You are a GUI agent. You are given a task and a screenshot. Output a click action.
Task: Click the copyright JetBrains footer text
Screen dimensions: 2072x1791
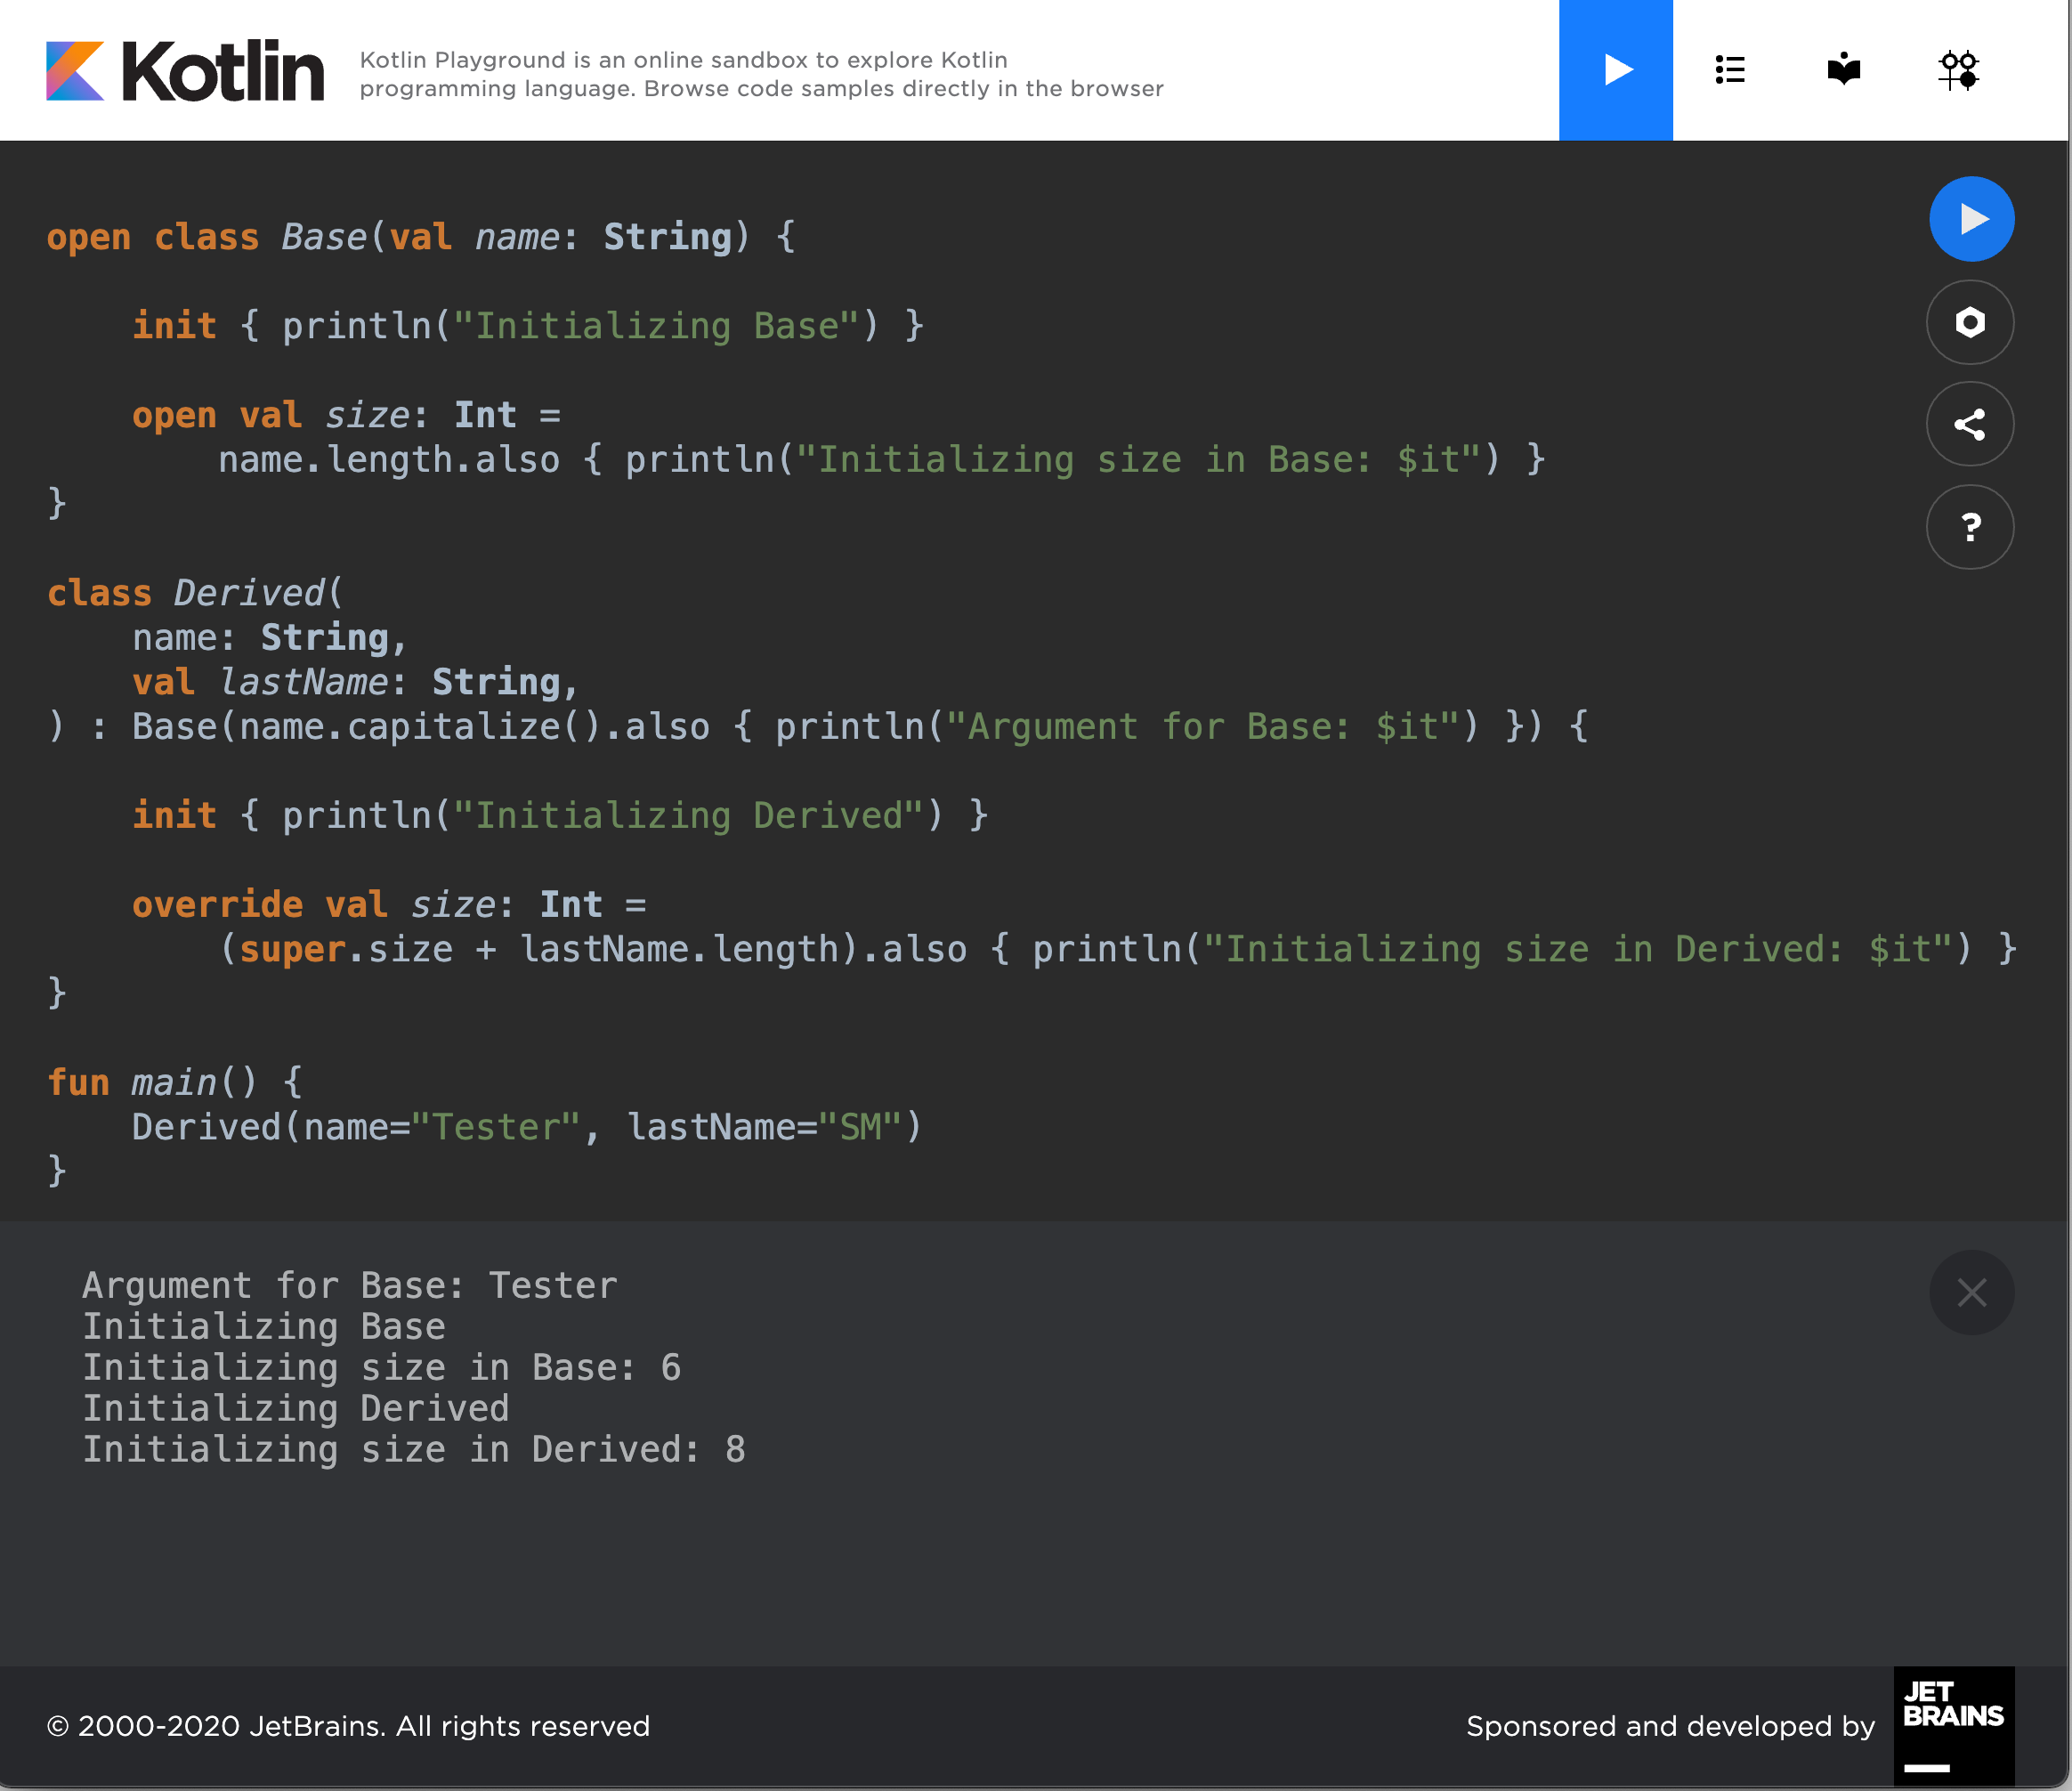[348, 1726]
